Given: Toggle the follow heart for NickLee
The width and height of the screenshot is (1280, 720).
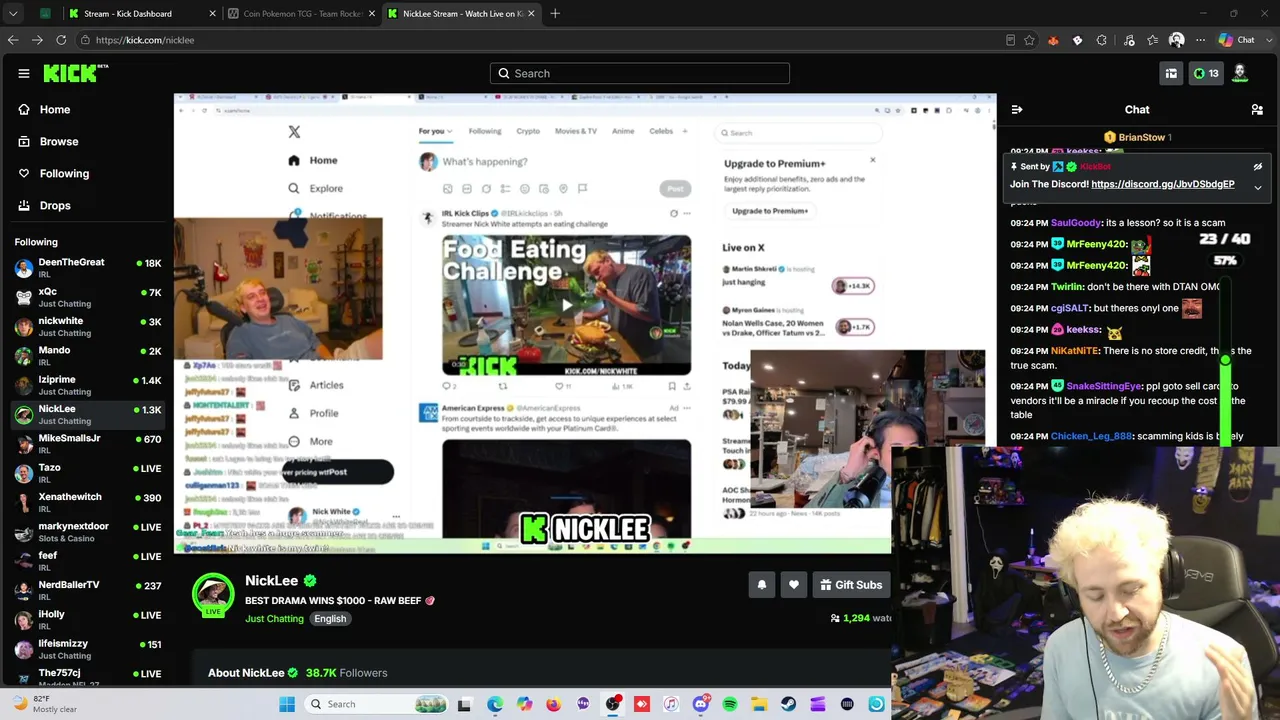Looking at the screenshot, I should 794,585.
